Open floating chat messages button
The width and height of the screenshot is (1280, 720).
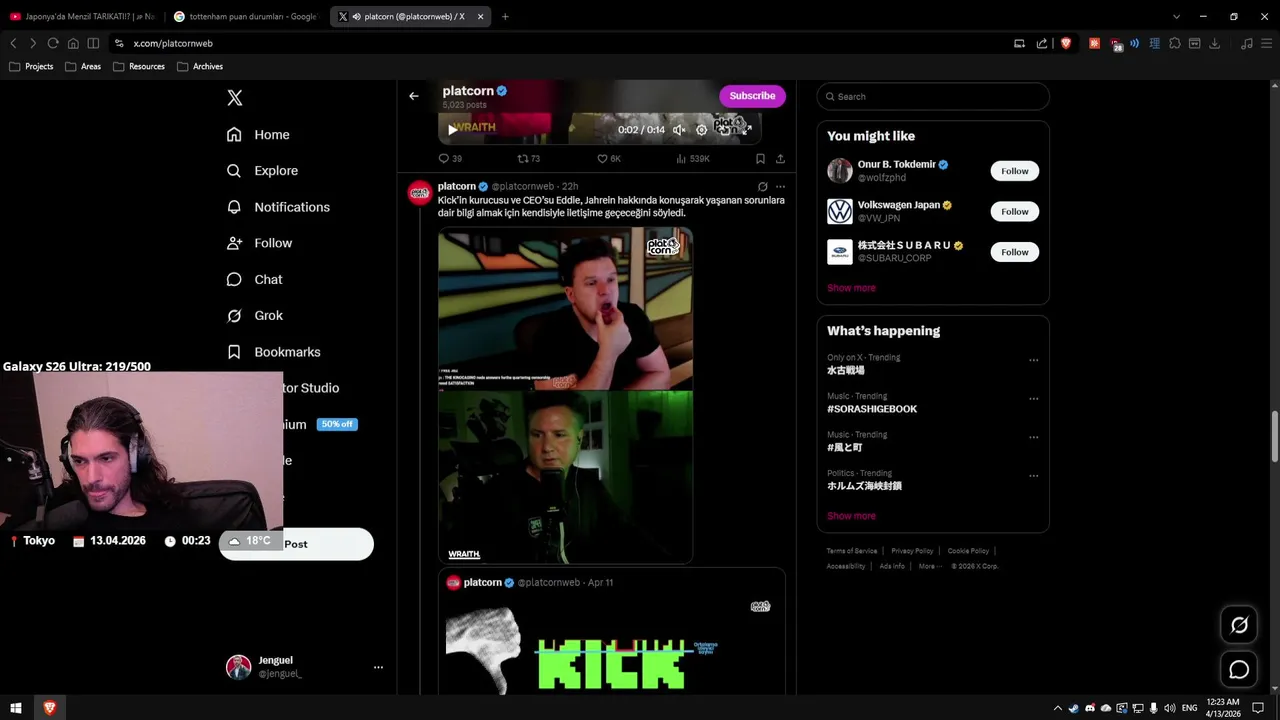coord(1239,670)
